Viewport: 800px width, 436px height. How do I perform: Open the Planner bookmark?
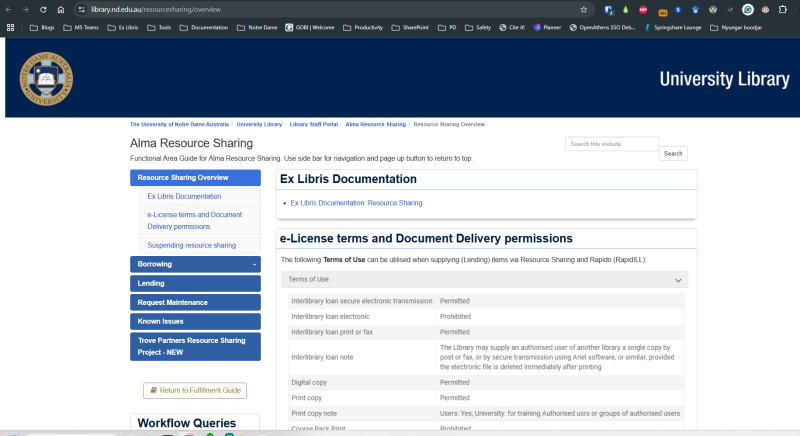[547, 28]
